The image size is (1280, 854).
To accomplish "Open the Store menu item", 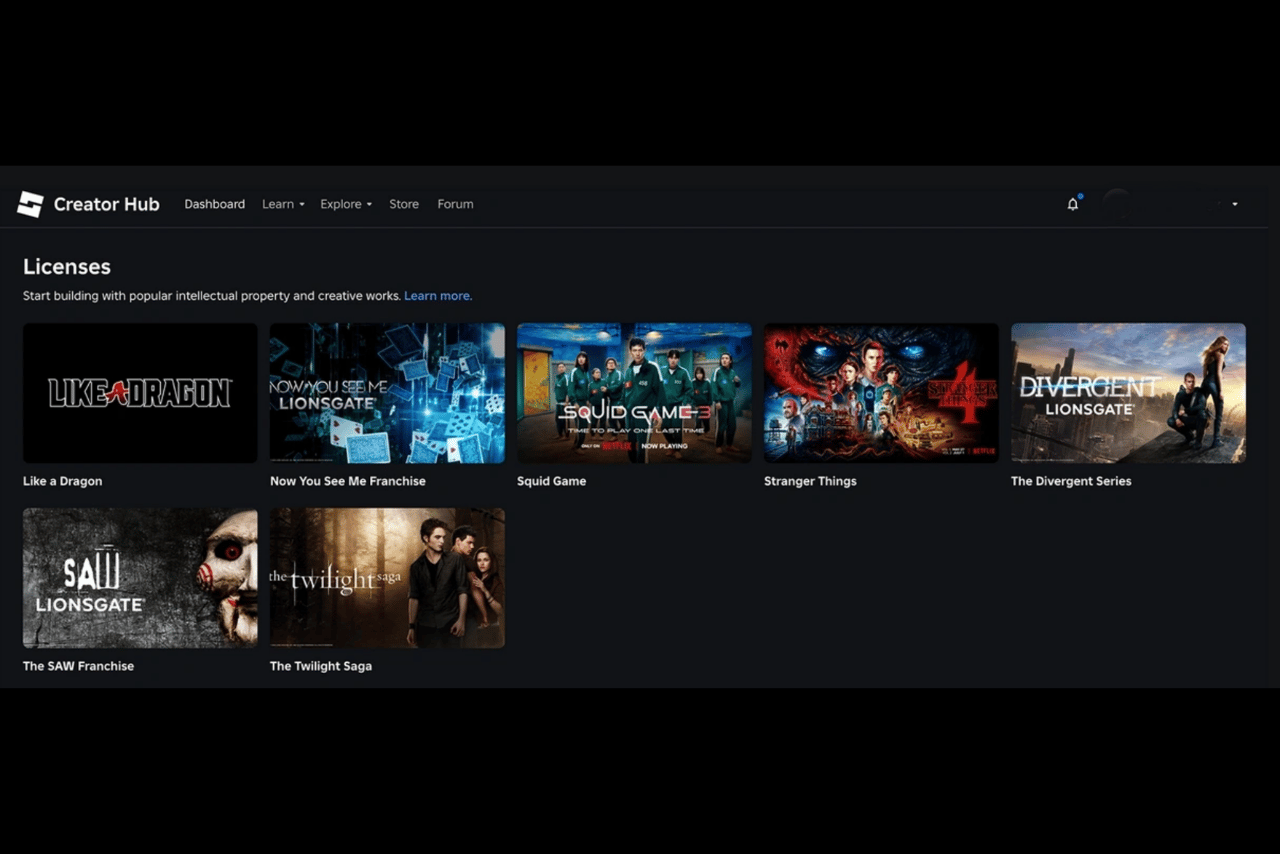I will [404, 204].
